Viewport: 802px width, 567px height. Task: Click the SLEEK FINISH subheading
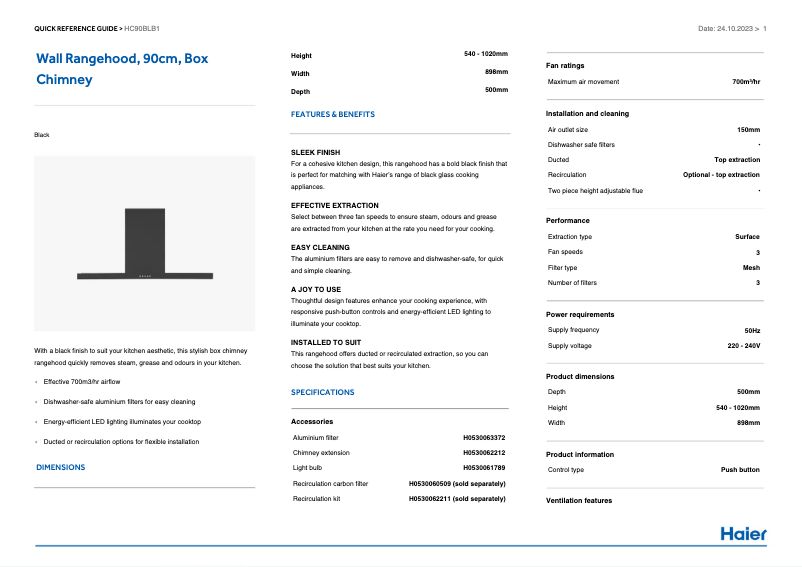click(x=315, y=153)
